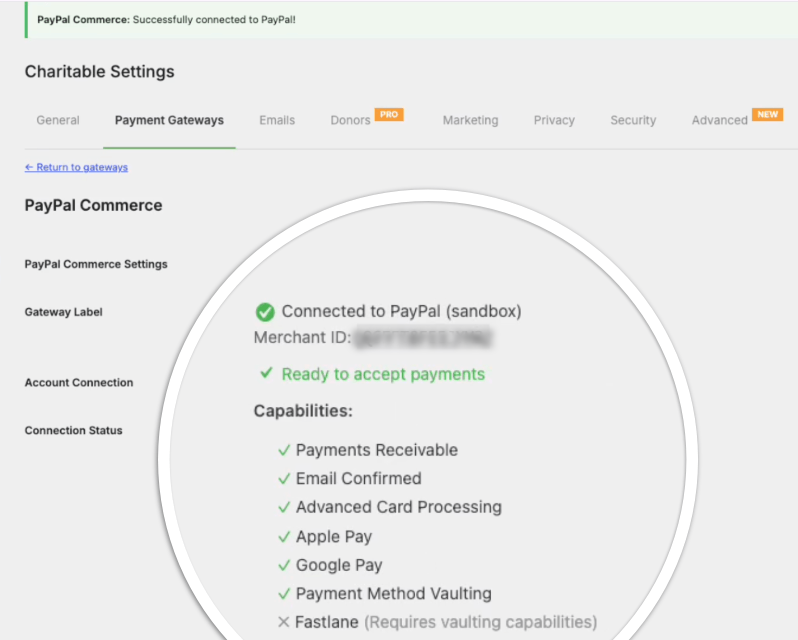Click the 'Apple Pay' capability text
The width and height of the screenshot is (798, 640).
tap(334, 537)
